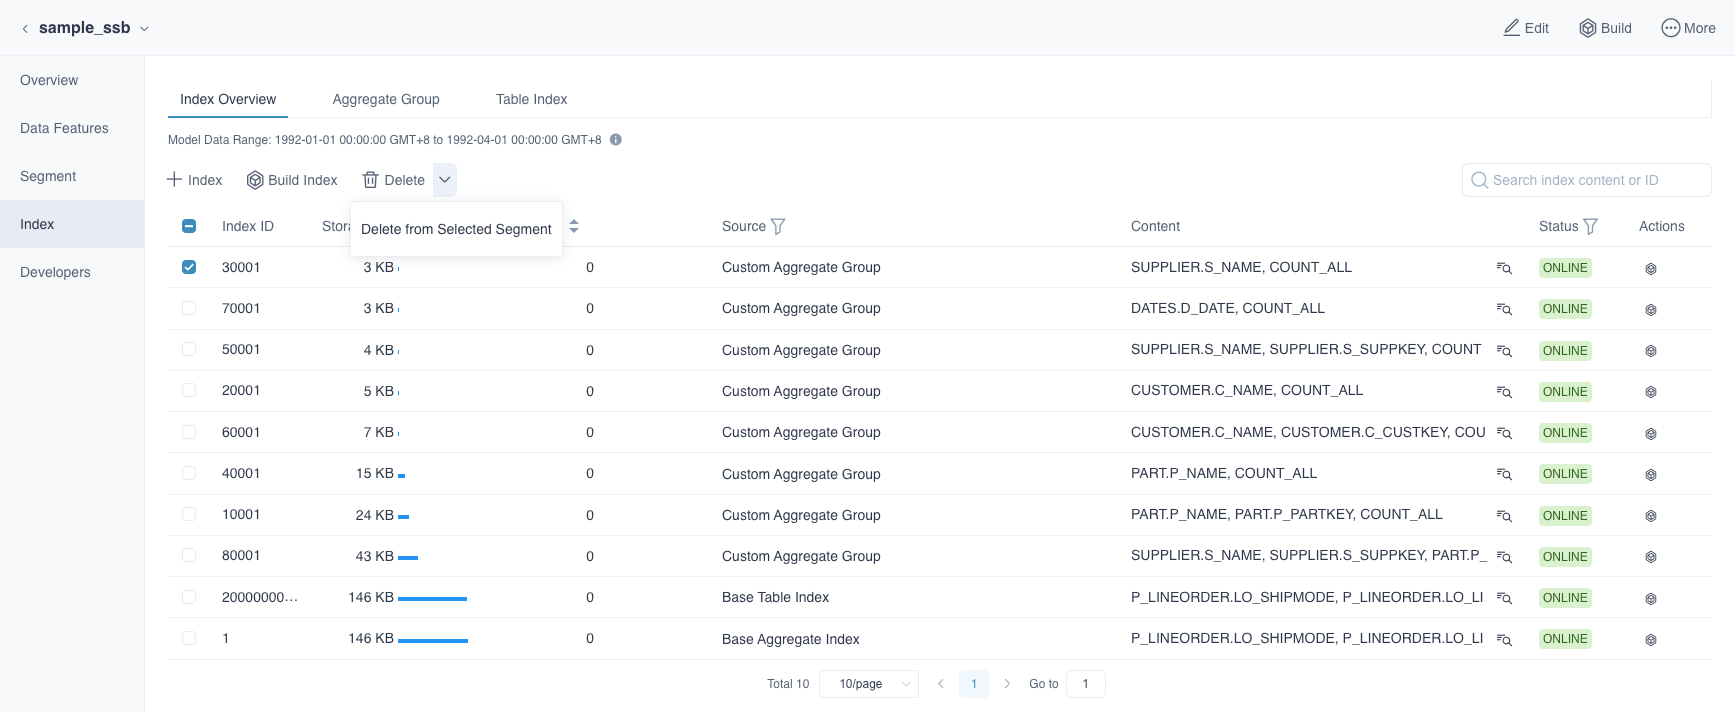The height and width of the screenshot is (712, 1736).
Task: Click the storage usage bar for index 1
Action: coord(433,640)
